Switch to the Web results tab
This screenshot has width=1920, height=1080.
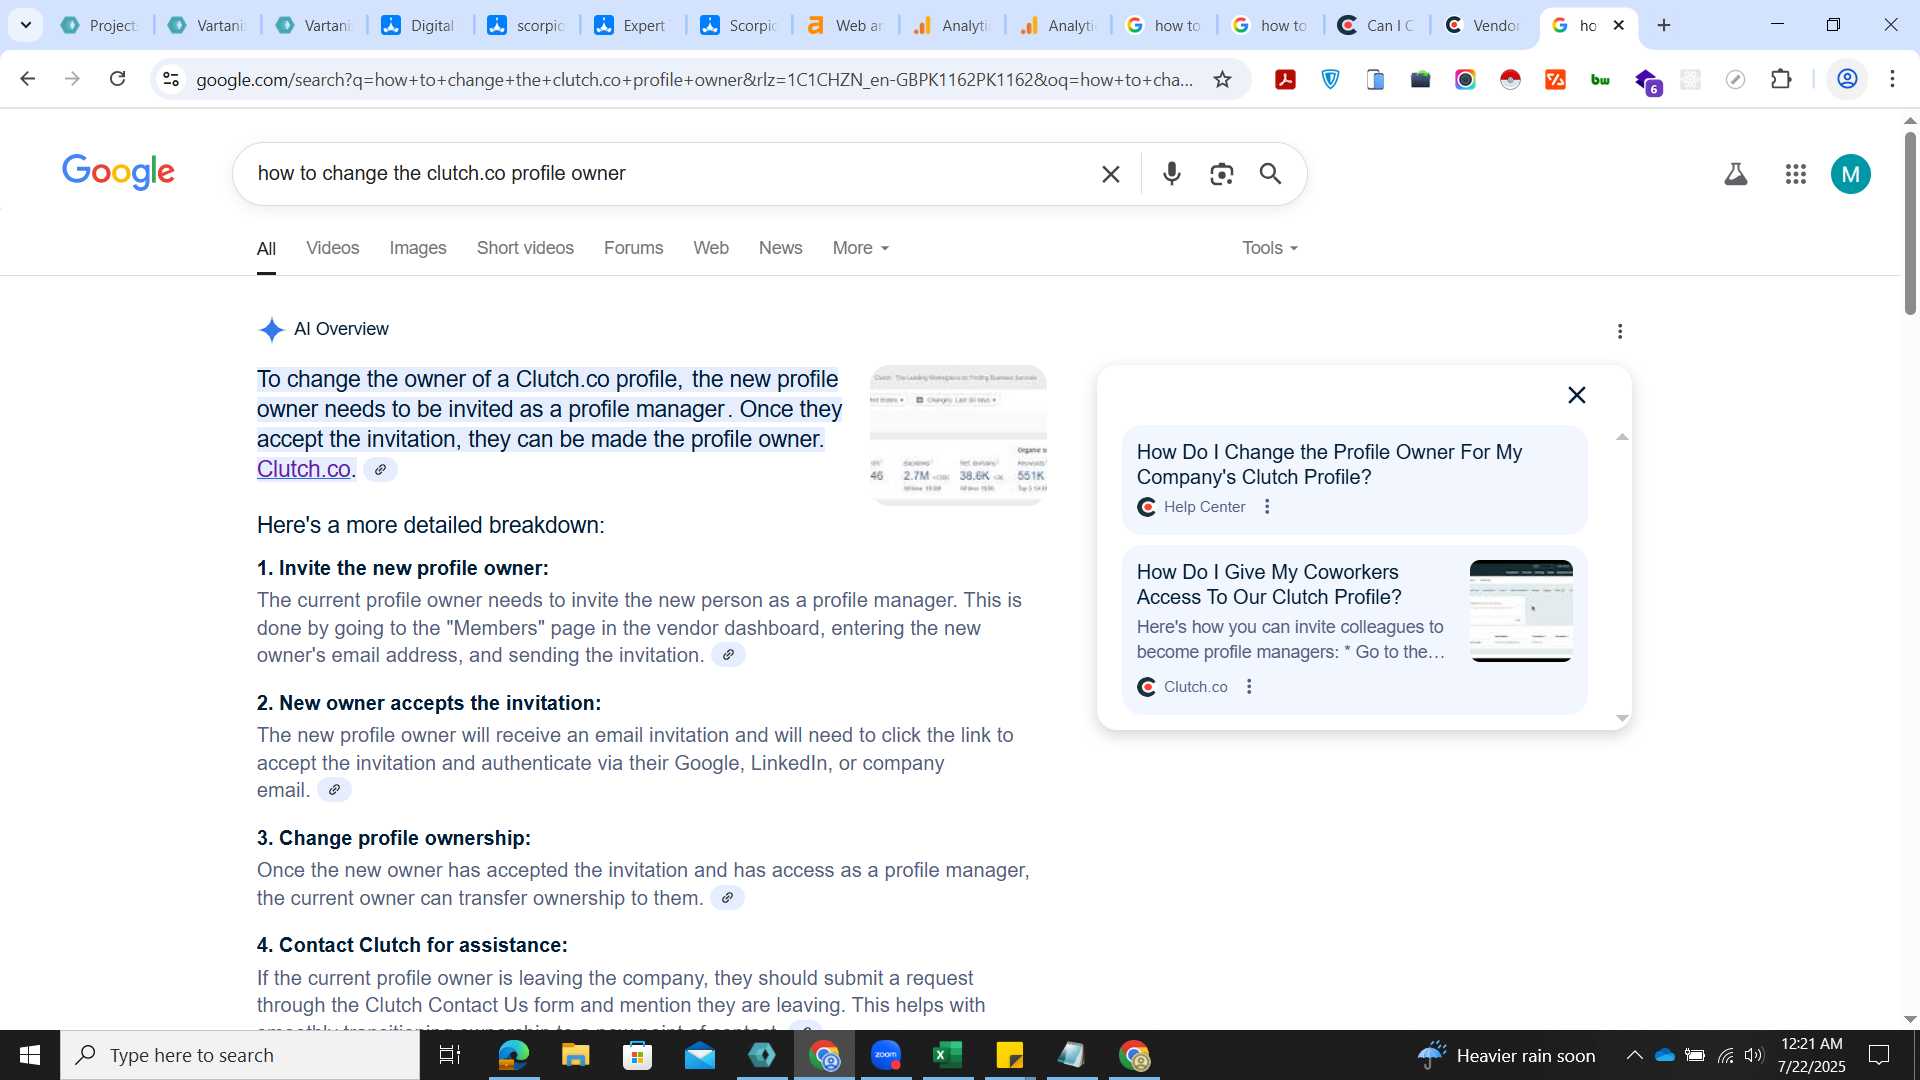pyautogui.click(x=711, y=248)
